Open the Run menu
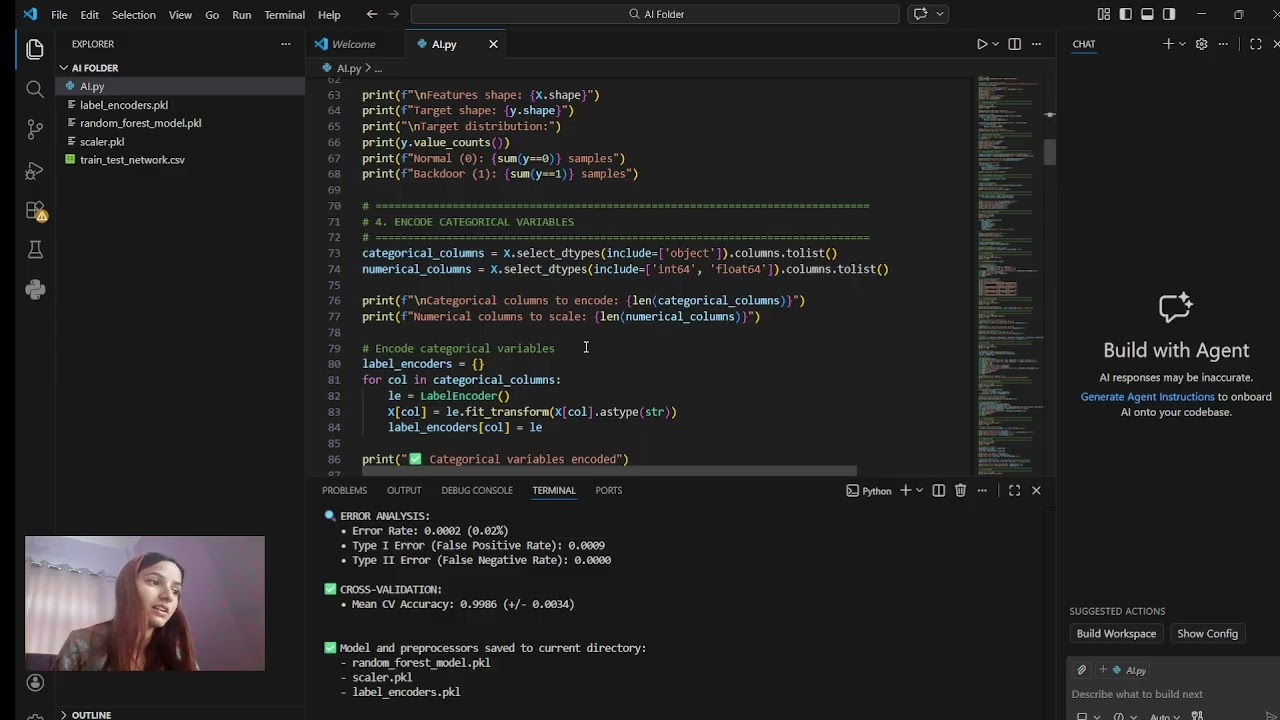Screen dimensions: 1280x720 (x=241, y=15)
